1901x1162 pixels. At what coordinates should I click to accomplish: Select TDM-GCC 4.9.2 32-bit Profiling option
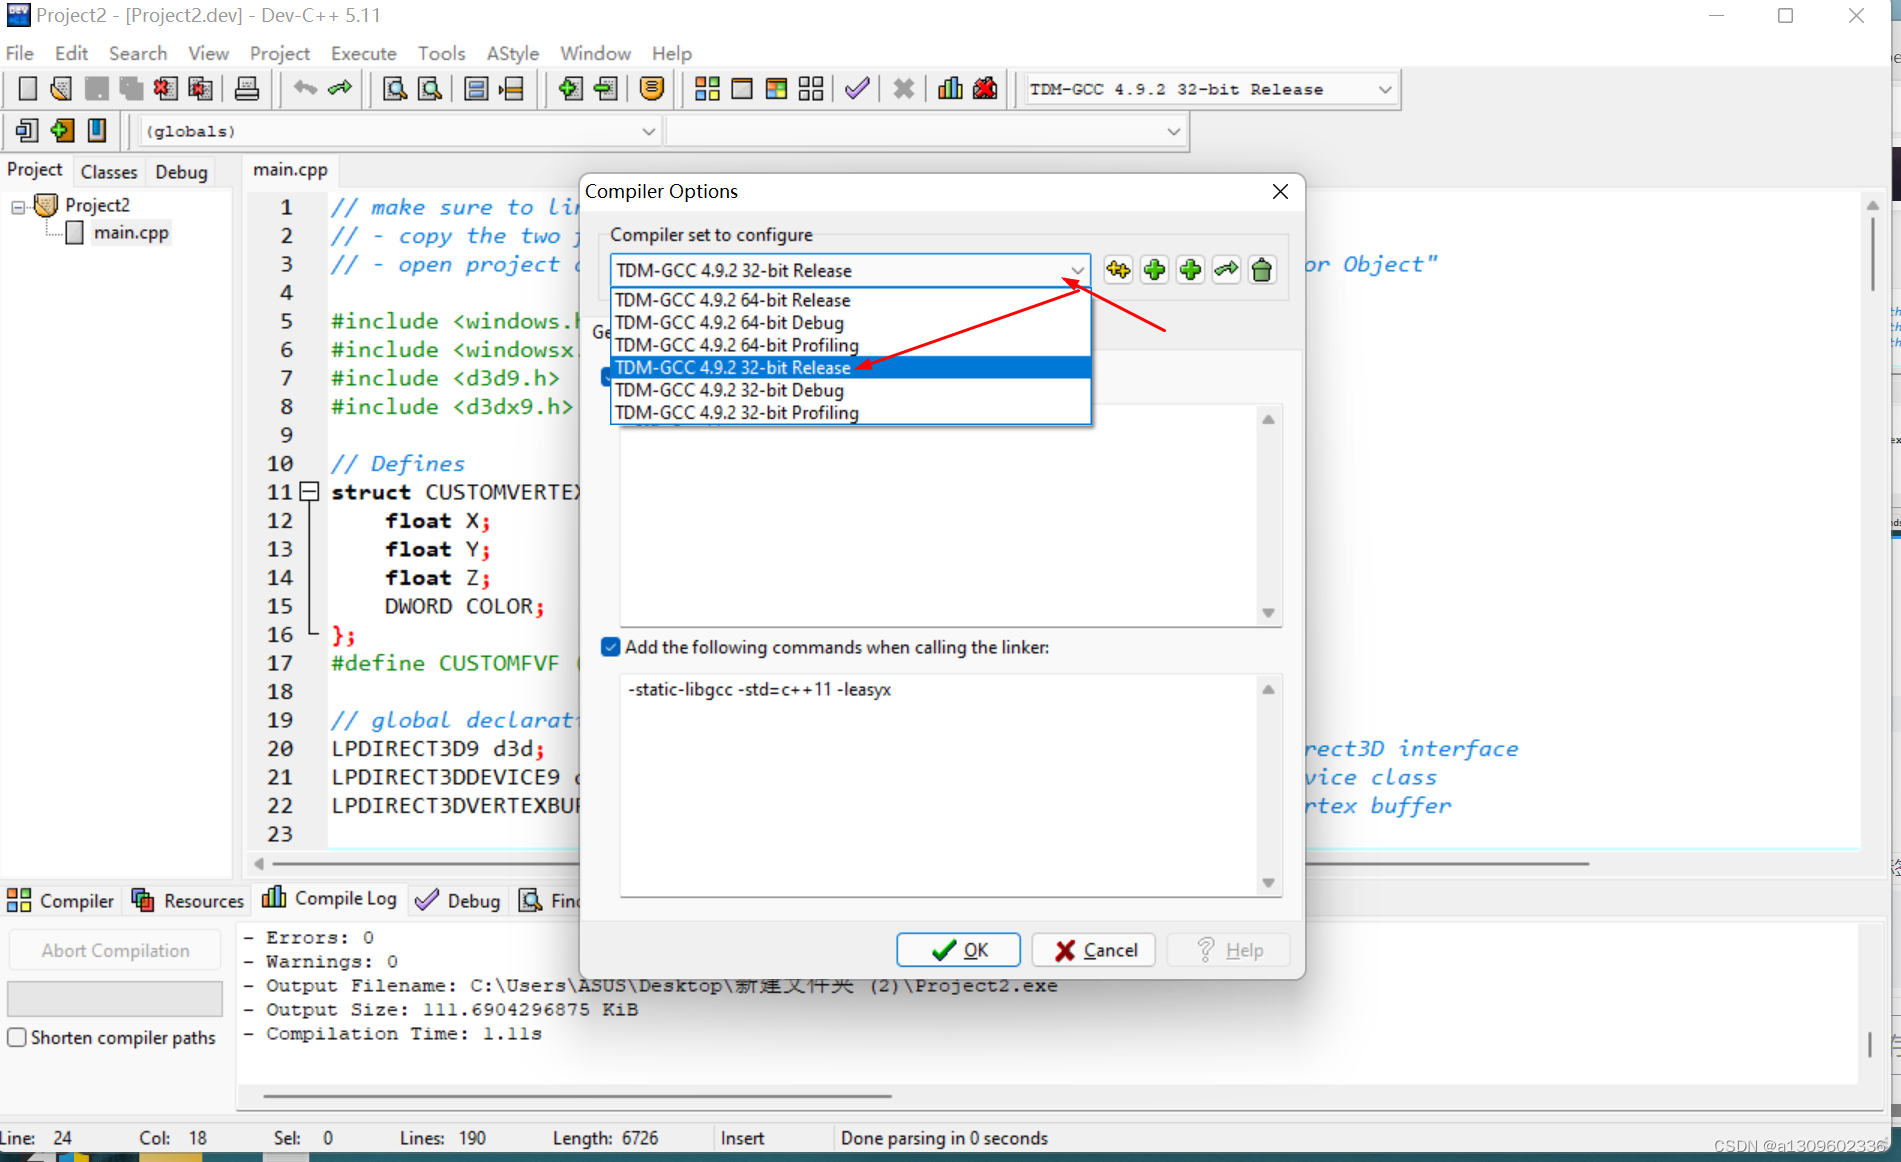pos(850,412)
